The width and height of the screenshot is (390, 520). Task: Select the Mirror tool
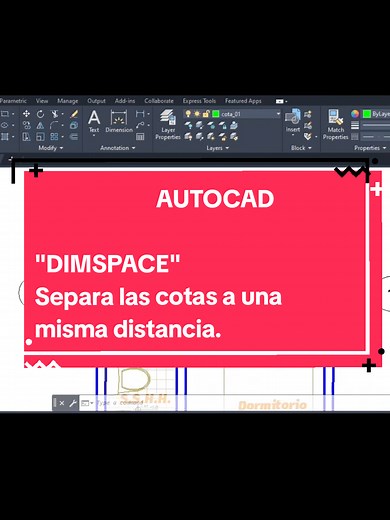coord(40,125)
